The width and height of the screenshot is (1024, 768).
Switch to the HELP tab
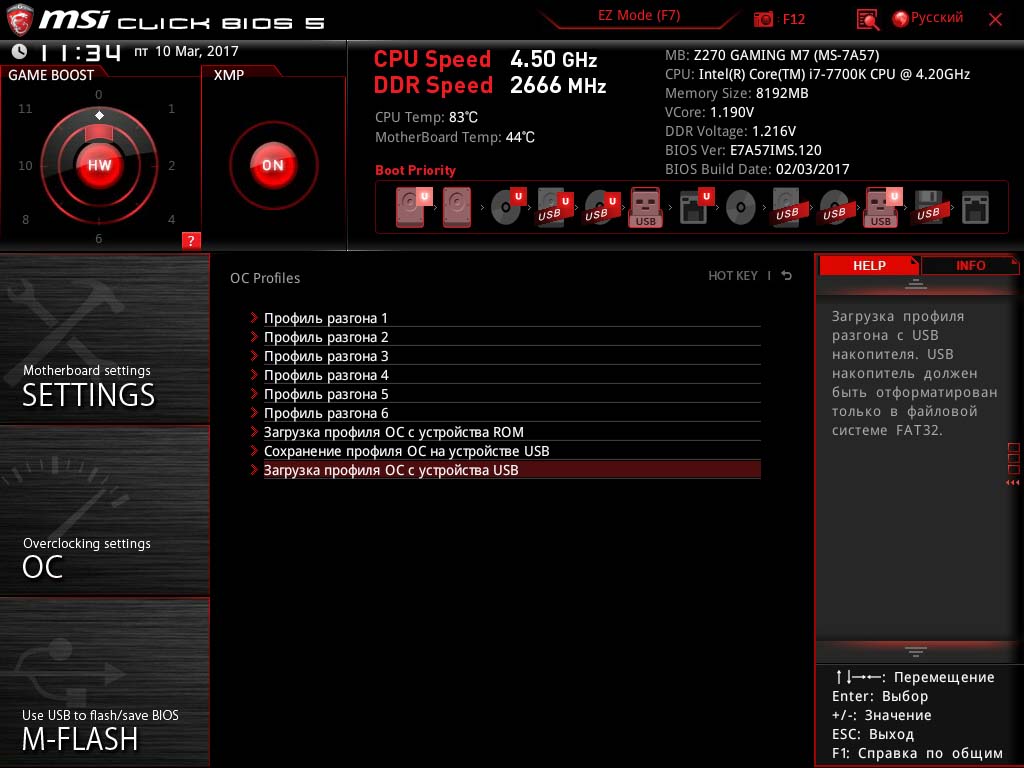click(869, 265)
